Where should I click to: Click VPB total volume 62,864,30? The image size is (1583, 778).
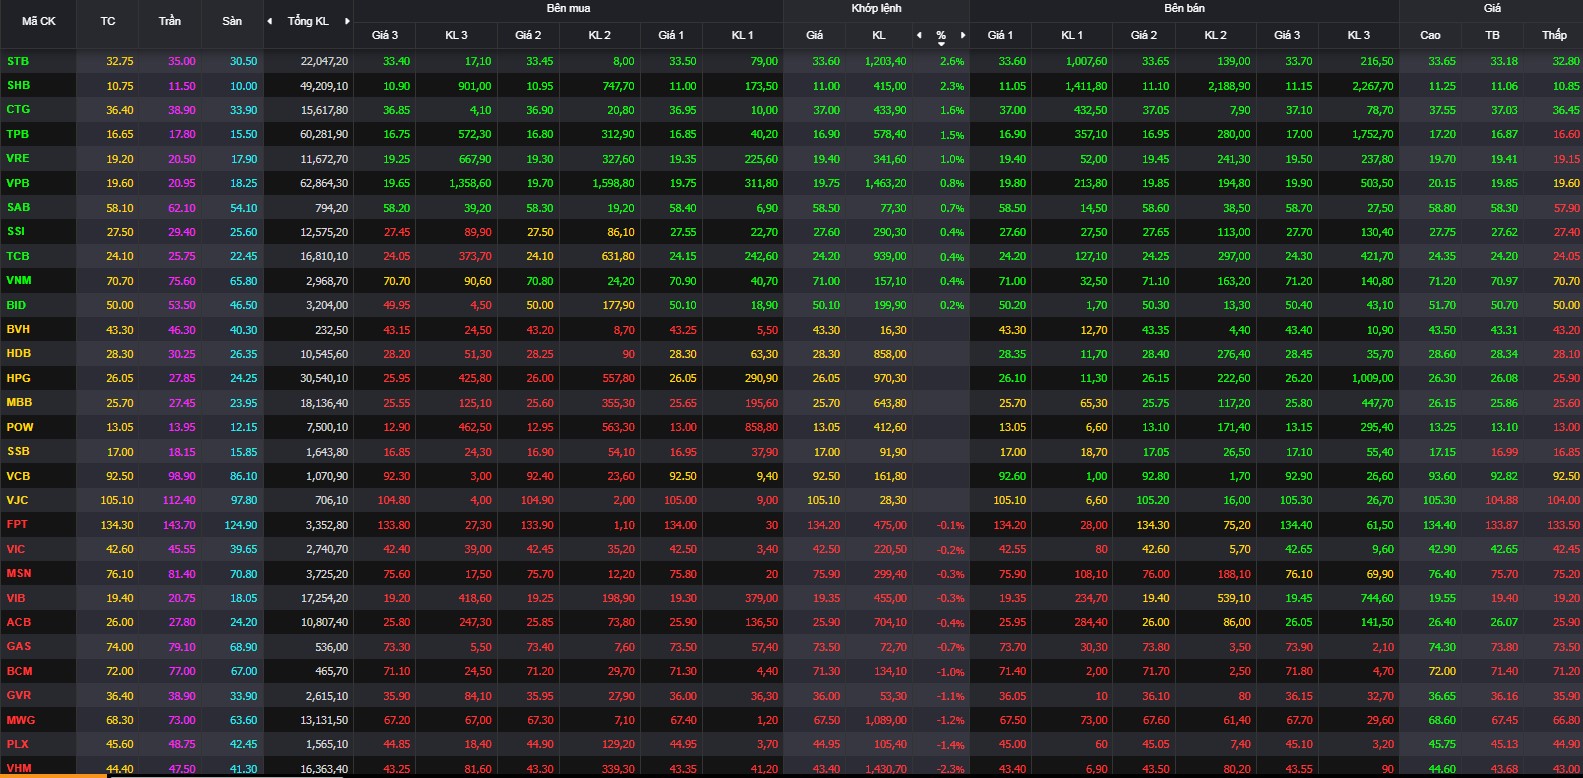(324, 183)
